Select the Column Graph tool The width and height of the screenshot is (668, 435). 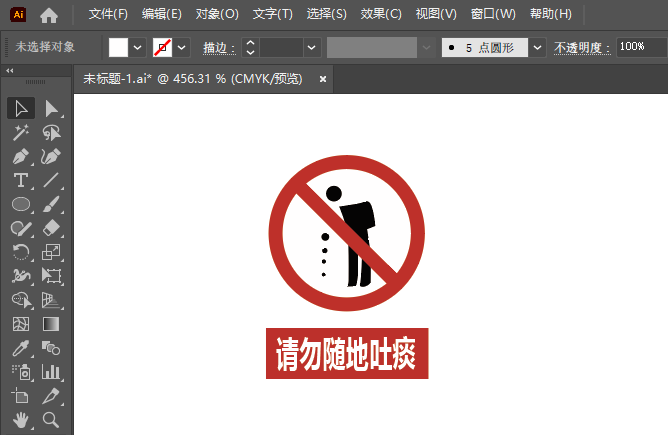(x=52, y=372)
